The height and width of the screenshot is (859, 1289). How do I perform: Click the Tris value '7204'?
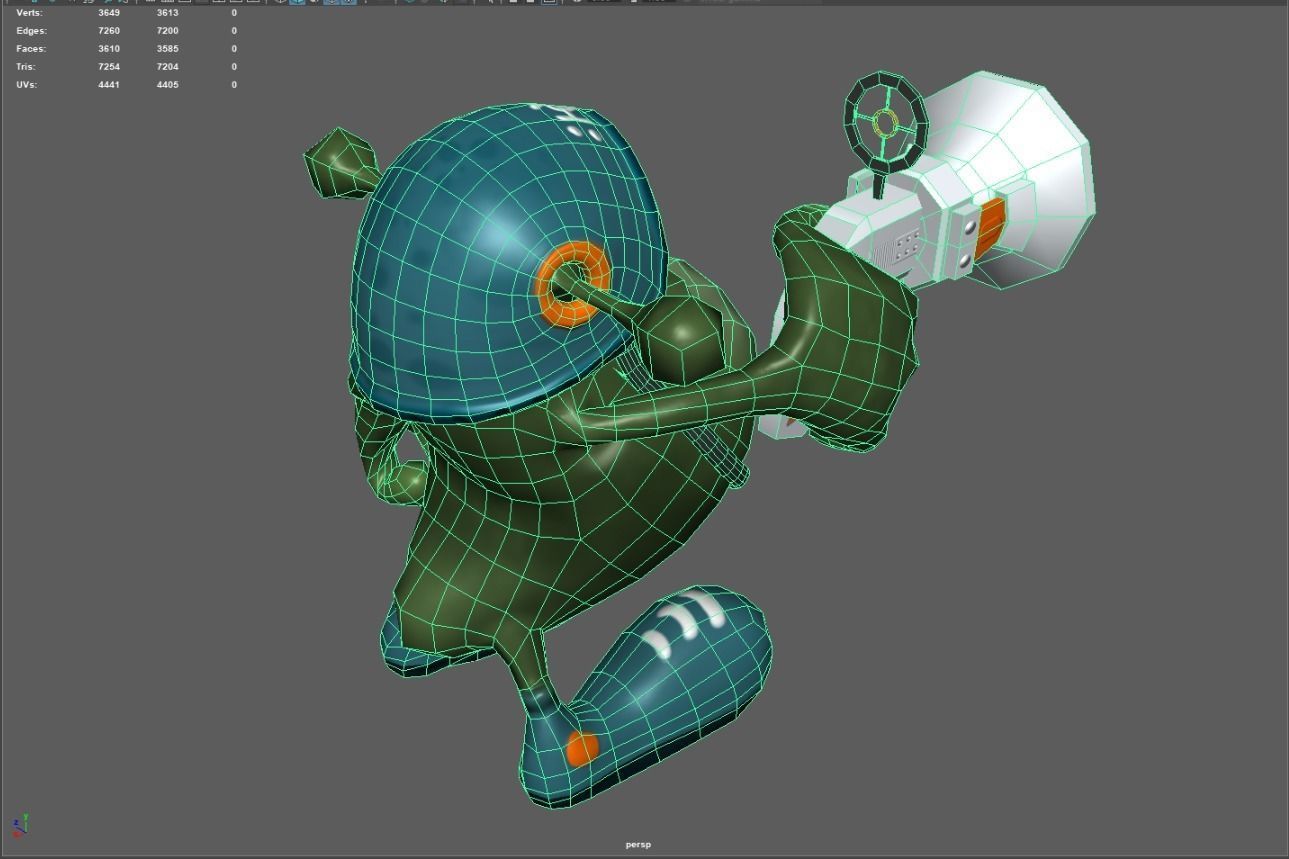click(167, 67)
